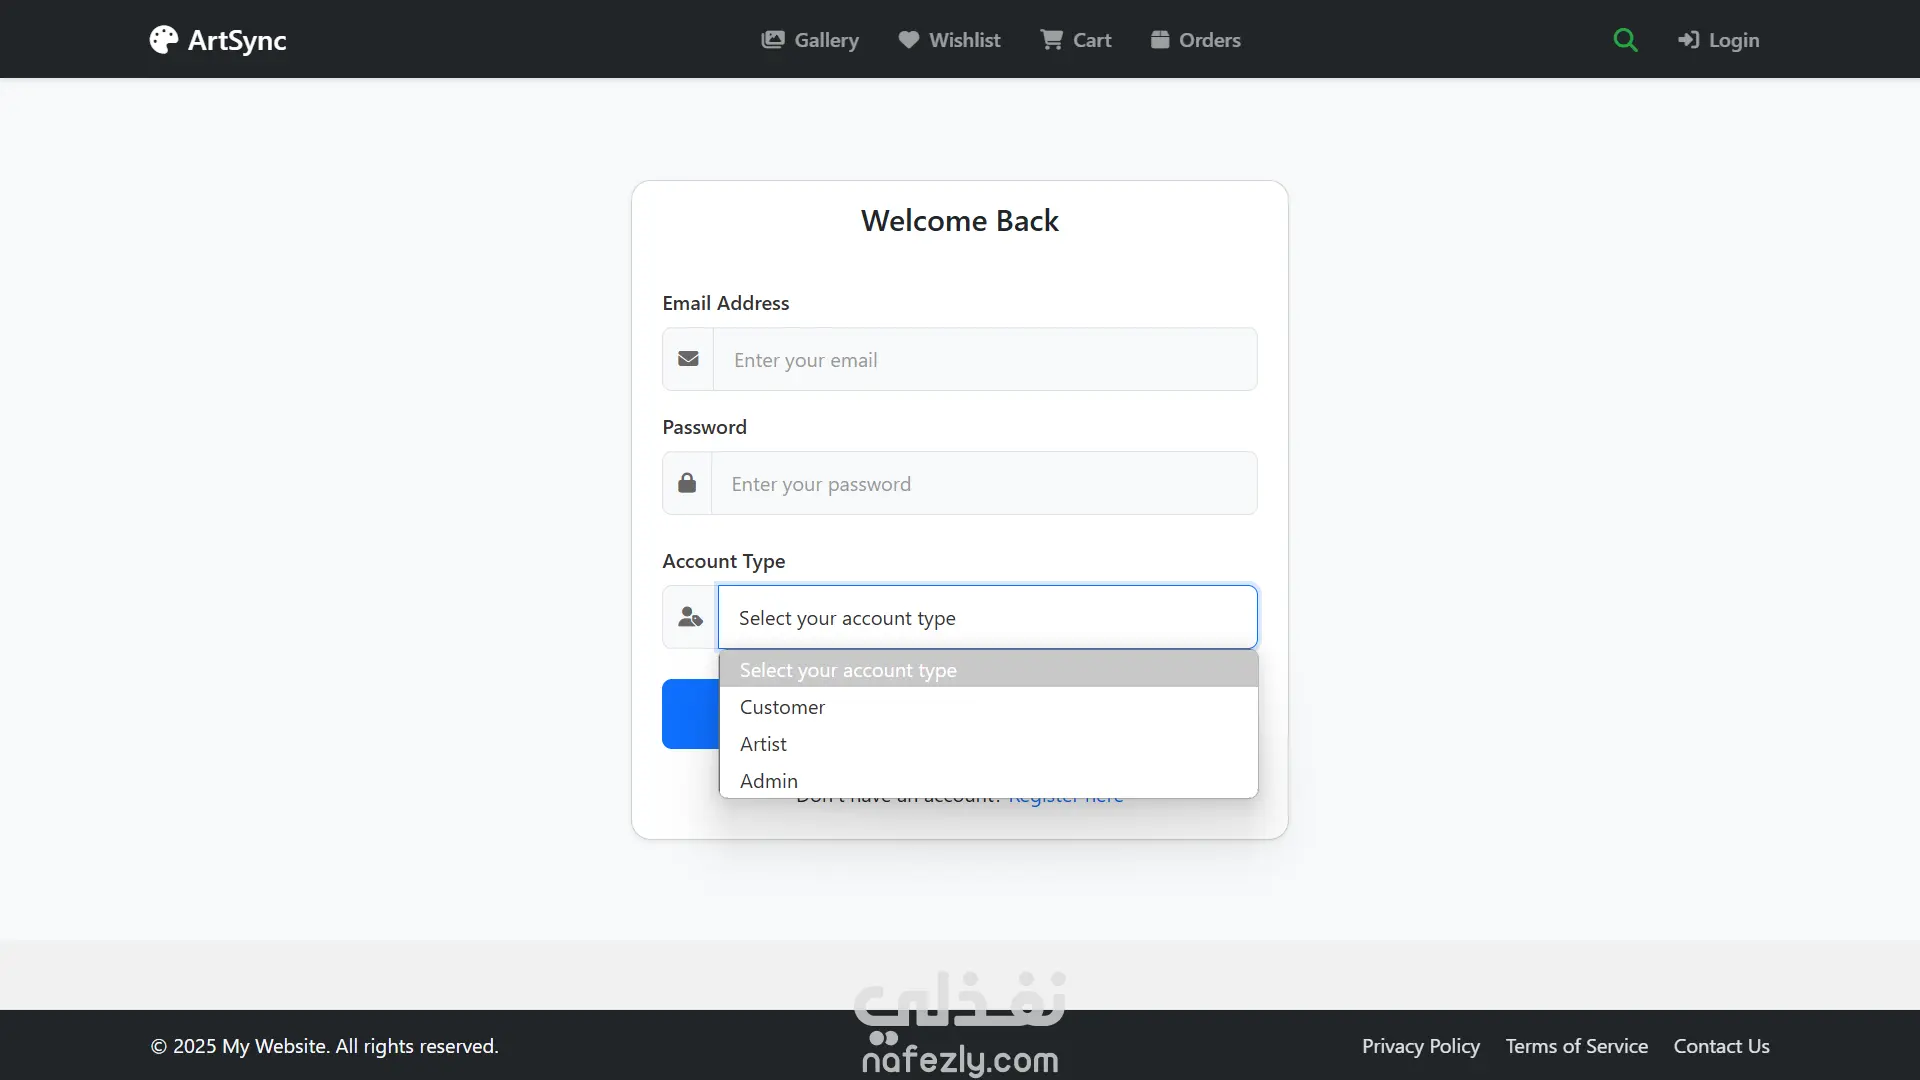Click the Wishlist heart icon

[x=908, y=40]
